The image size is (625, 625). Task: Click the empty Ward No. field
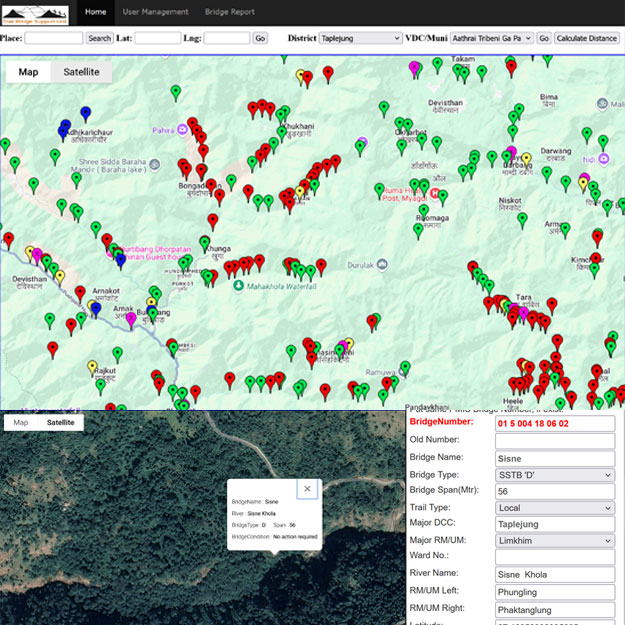555,557
